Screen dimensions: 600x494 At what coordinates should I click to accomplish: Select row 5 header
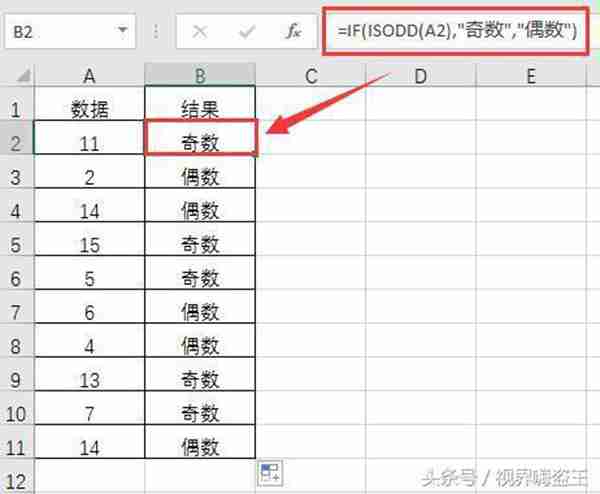[16, 239]
